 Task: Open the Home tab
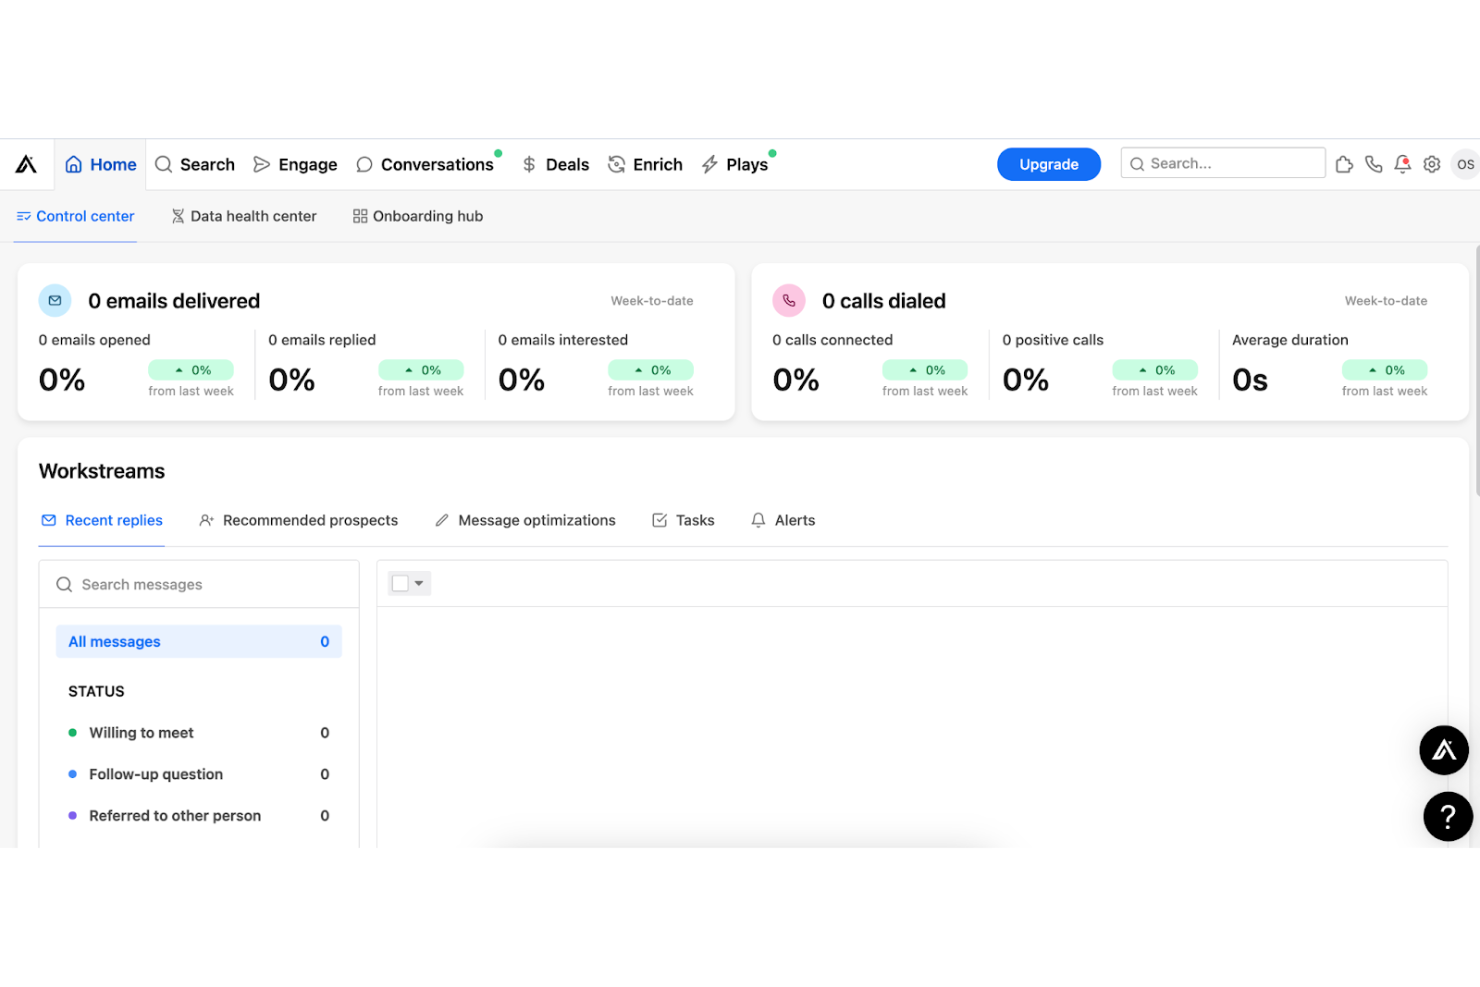click(x=100, y=164)
